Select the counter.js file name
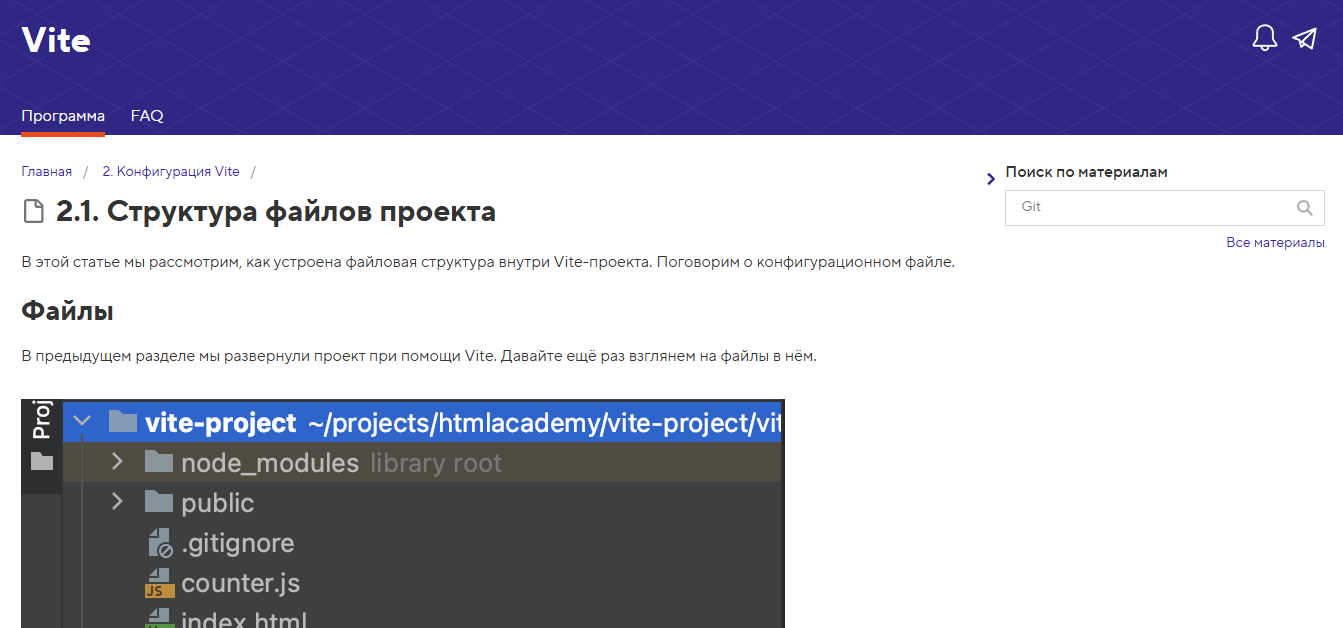Image resolution: width=1343 pixels, height=628 pixels. (x=240, y=583)
